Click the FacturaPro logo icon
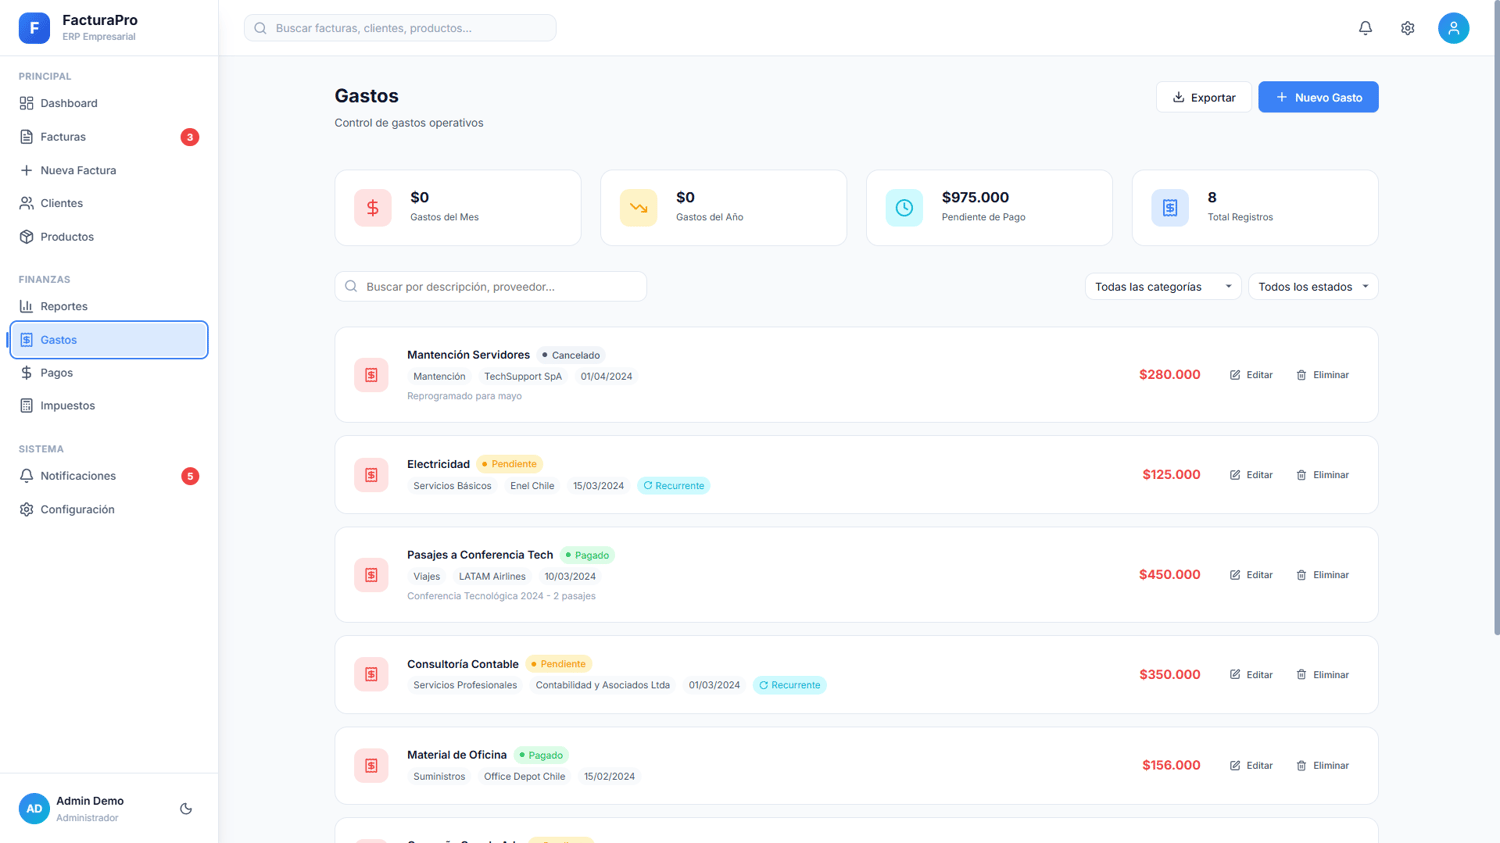The height and width of the screenshot is (843, 1500). tap(34, 28)
